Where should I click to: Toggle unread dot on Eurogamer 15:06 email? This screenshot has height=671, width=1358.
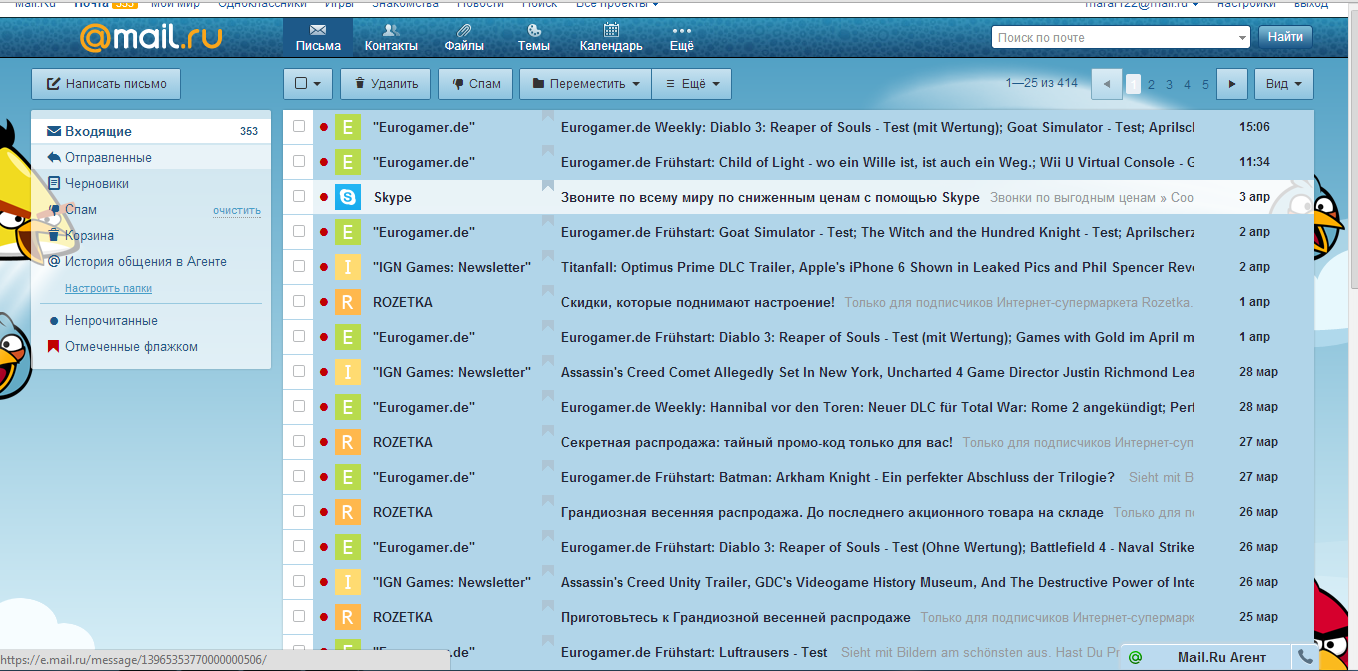[323, 127]
